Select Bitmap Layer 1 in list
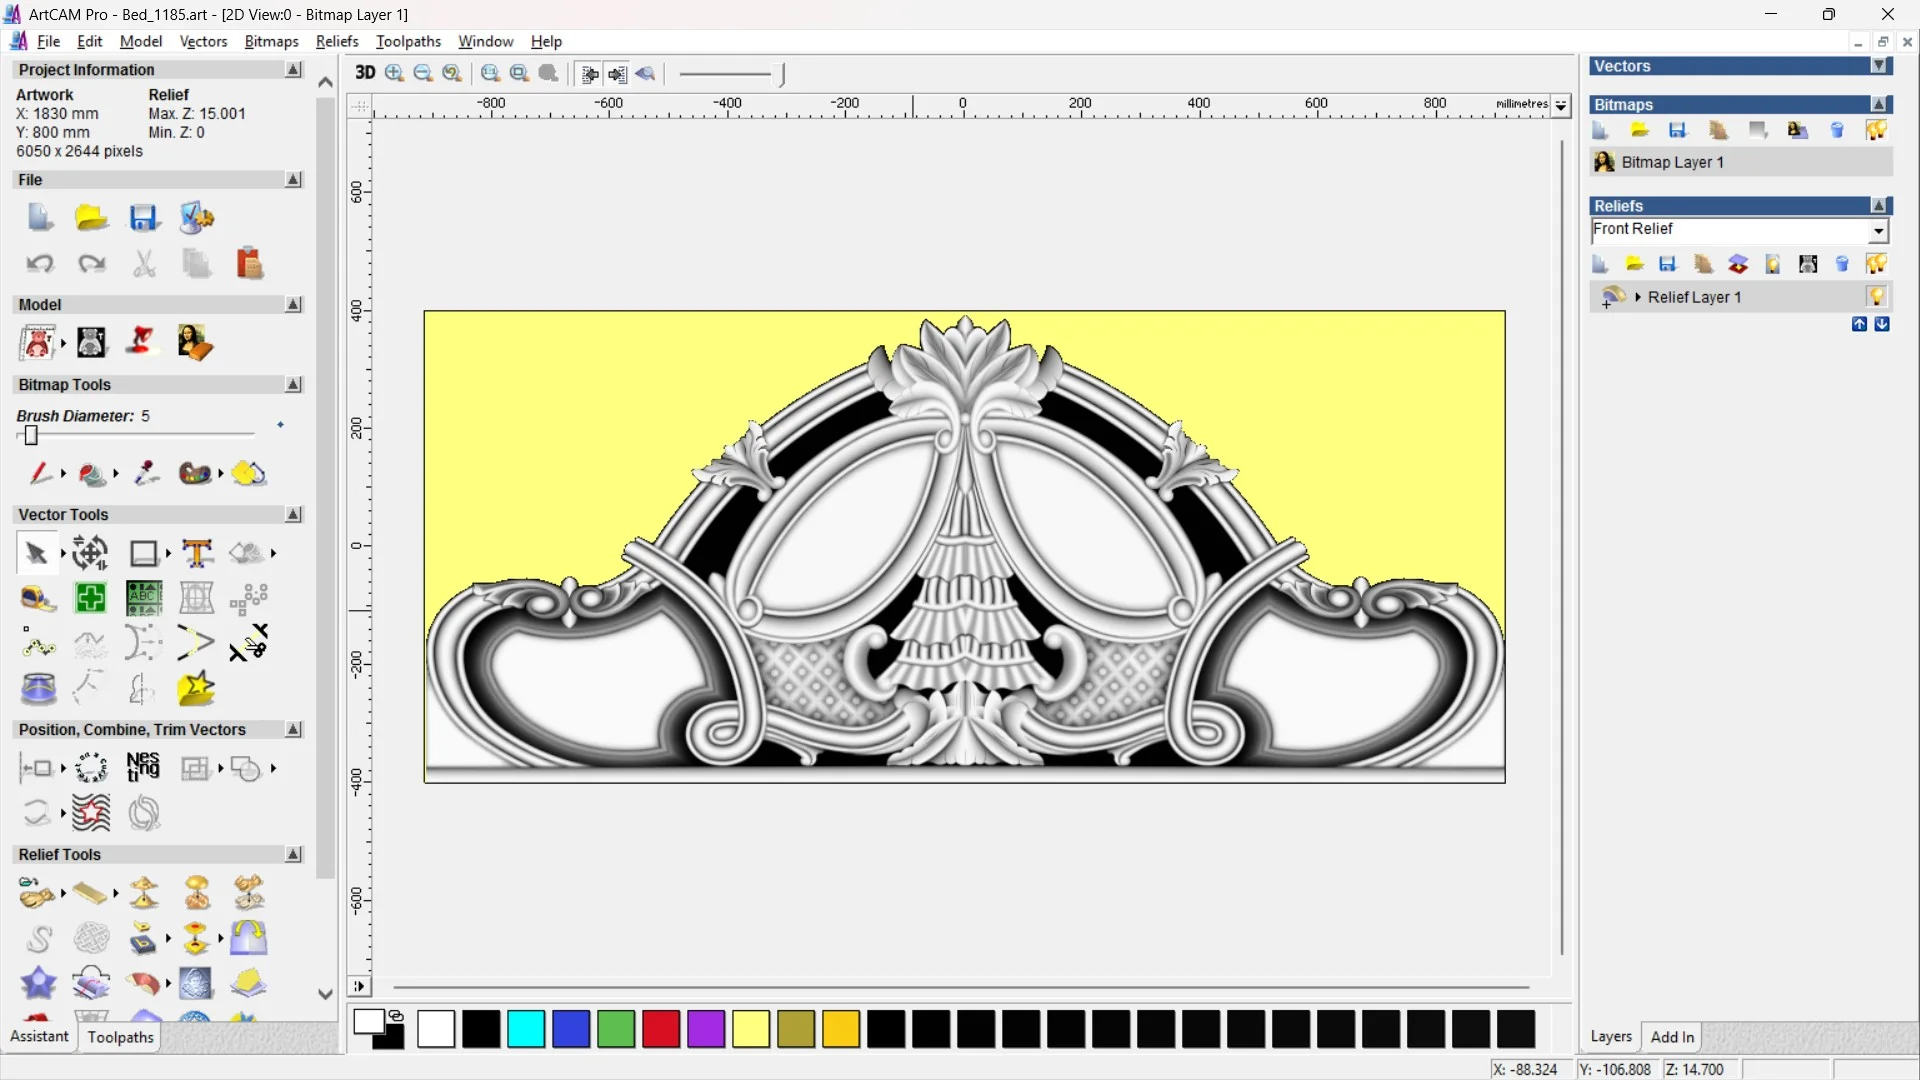This screenshot has height=1080, width=1920. click(1672, 162)
